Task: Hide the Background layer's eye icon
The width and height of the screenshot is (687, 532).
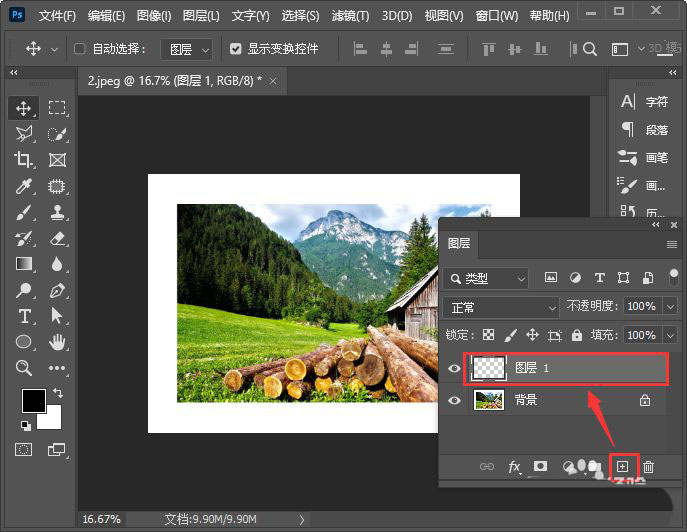Action: (x=454, y=400)
